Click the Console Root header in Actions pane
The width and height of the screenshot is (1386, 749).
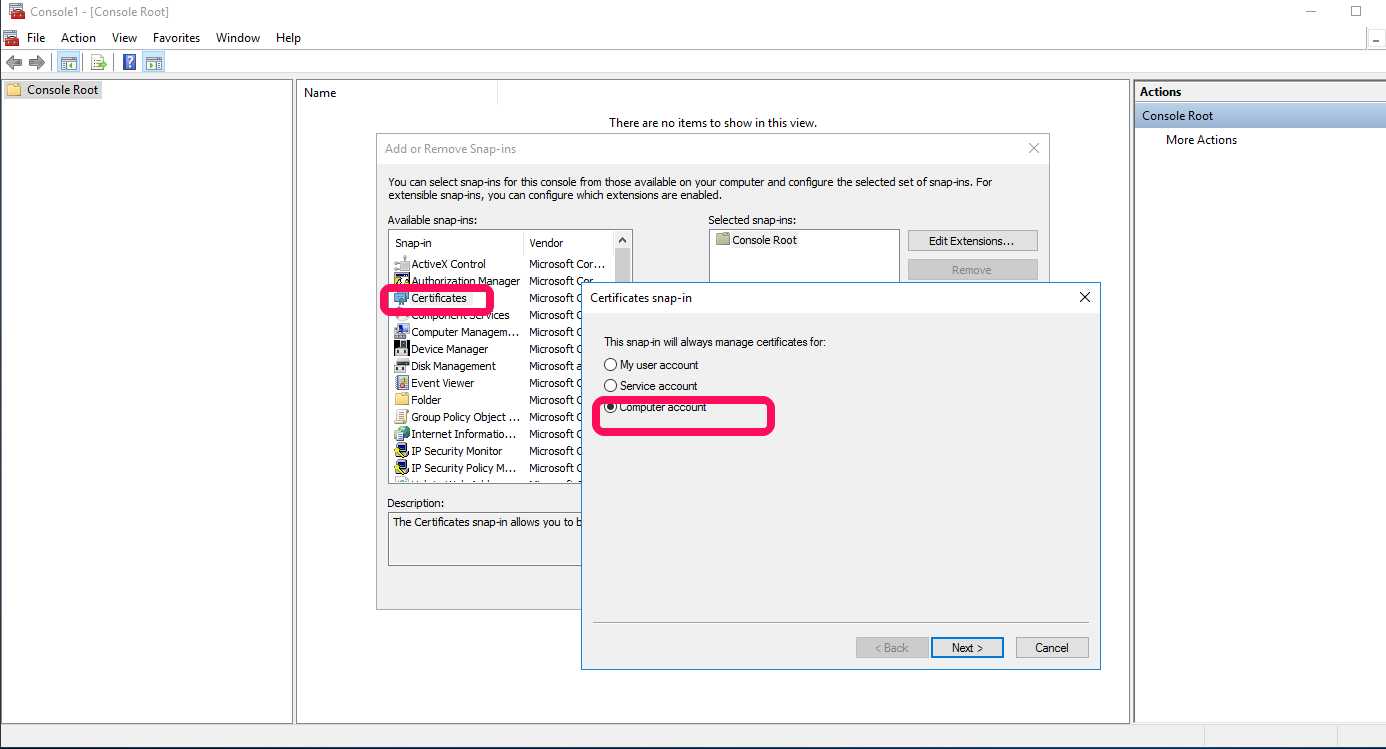1258,116
